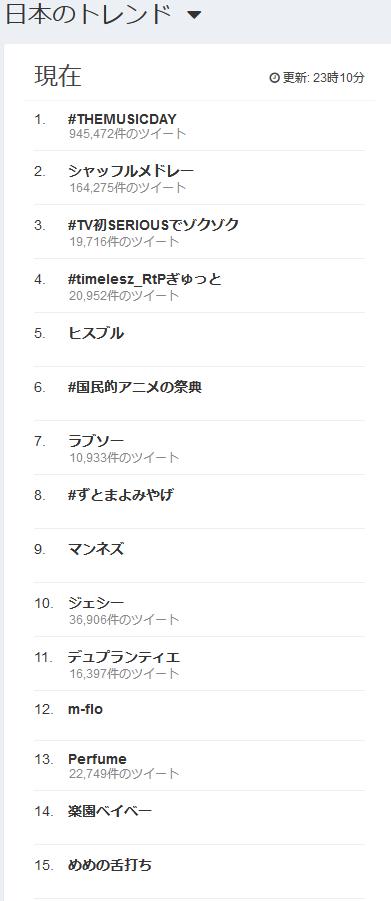The image size is (391, 901).
Task: Open the 日本のトレンド dropdown arrow
Action: tap(194, 16)
